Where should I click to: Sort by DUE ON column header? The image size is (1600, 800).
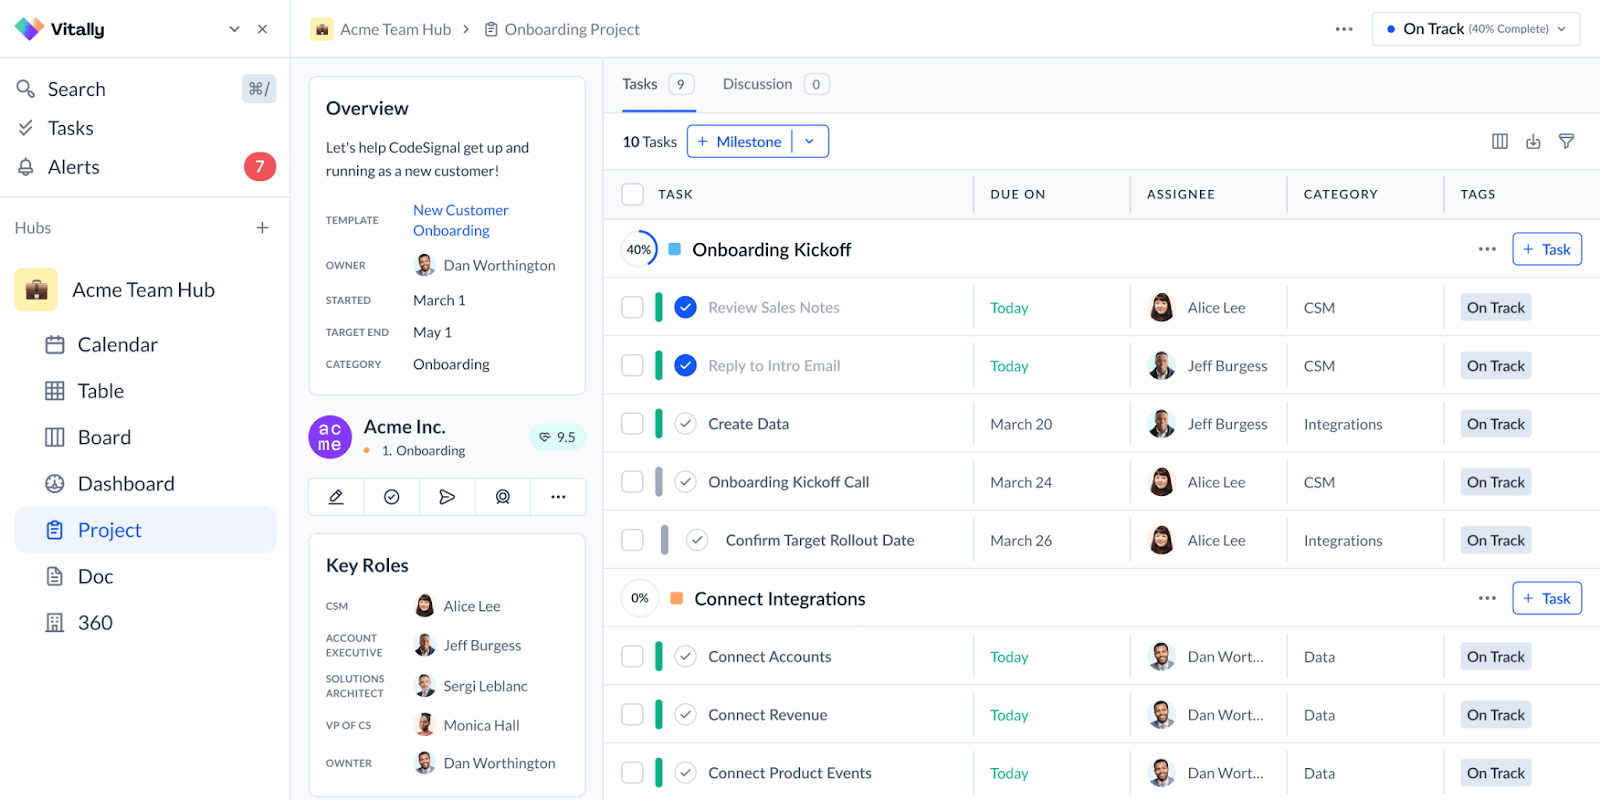[x=1018, y=194]
